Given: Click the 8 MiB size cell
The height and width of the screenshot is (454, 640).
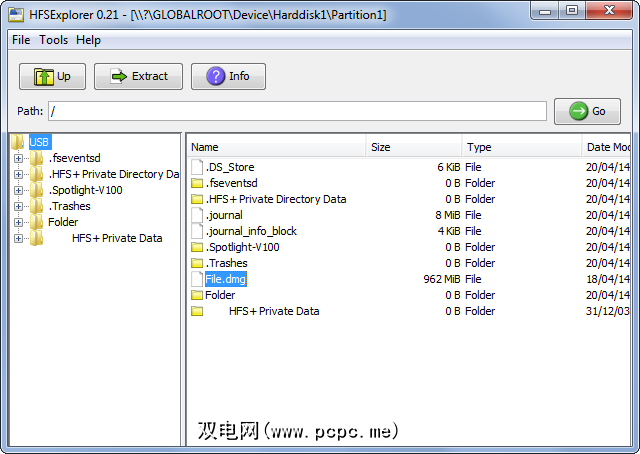Looking at the screenshot, I should pos(447,215).
